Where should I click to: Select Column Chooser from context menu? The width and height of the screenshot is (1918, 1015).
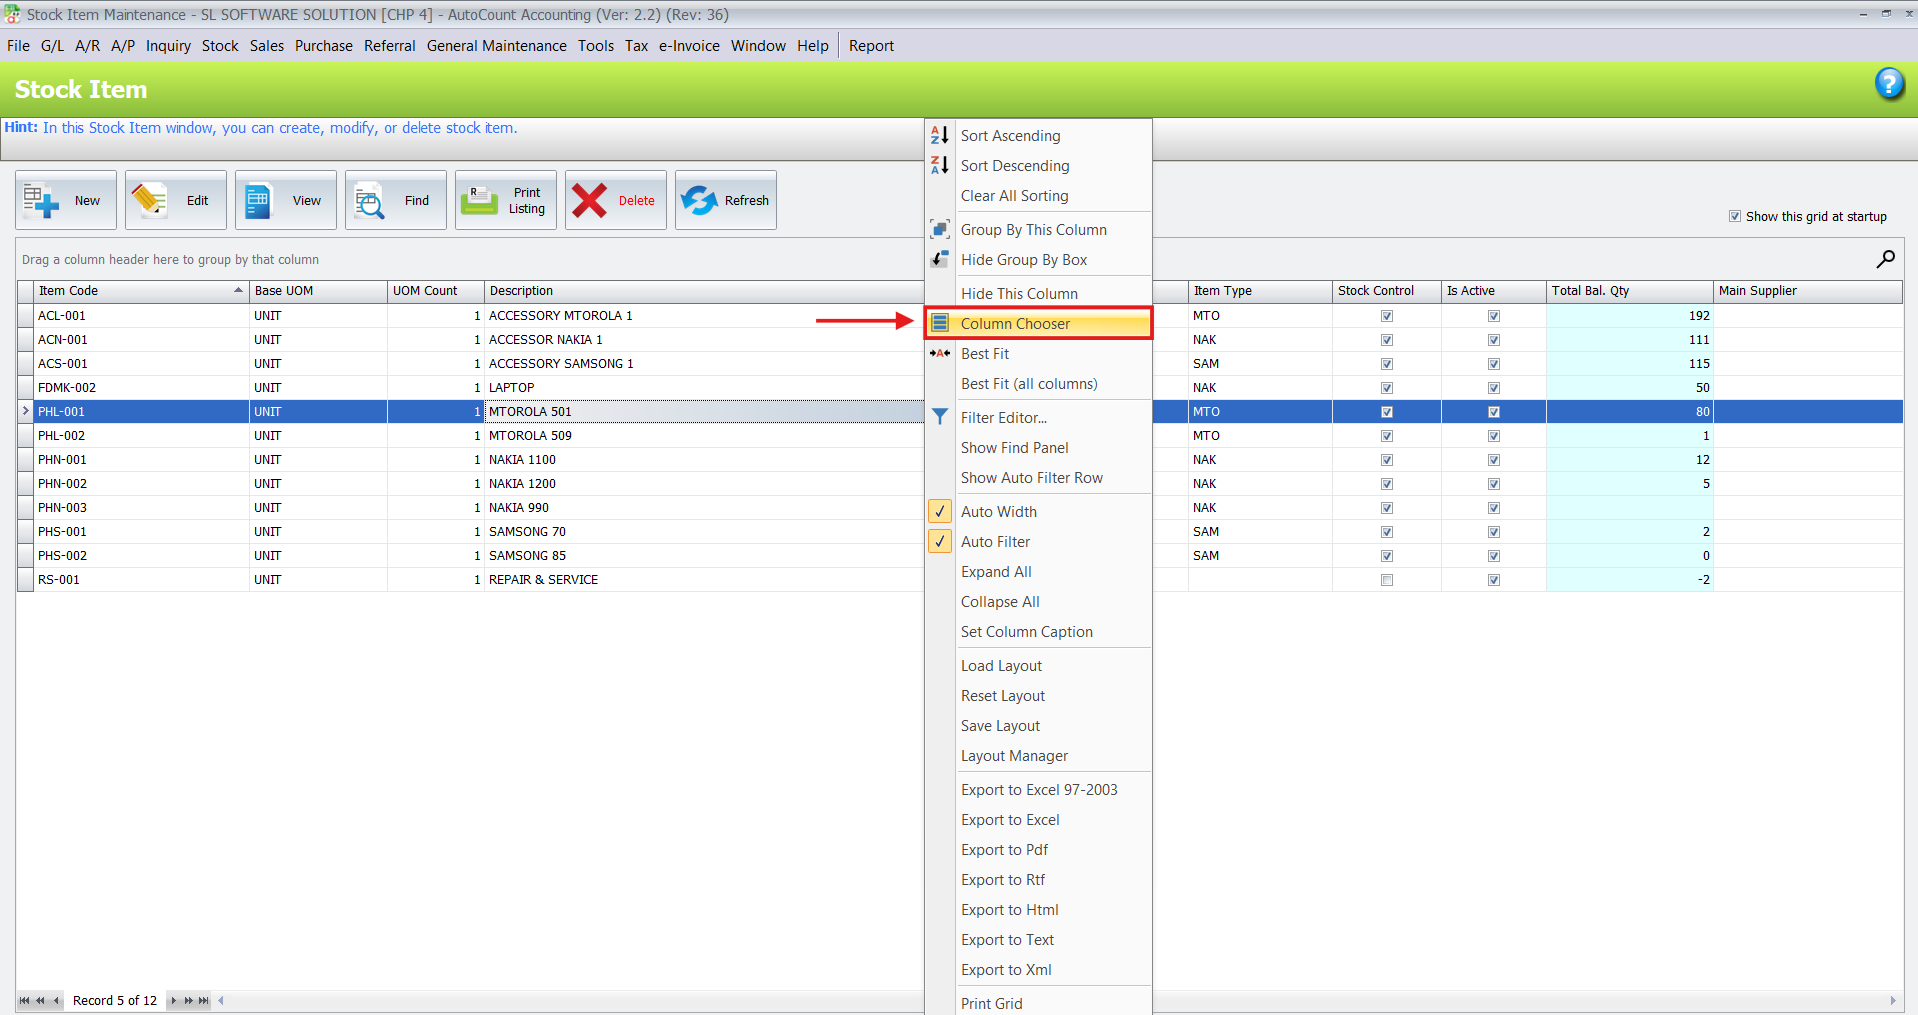pos(1015,324)
